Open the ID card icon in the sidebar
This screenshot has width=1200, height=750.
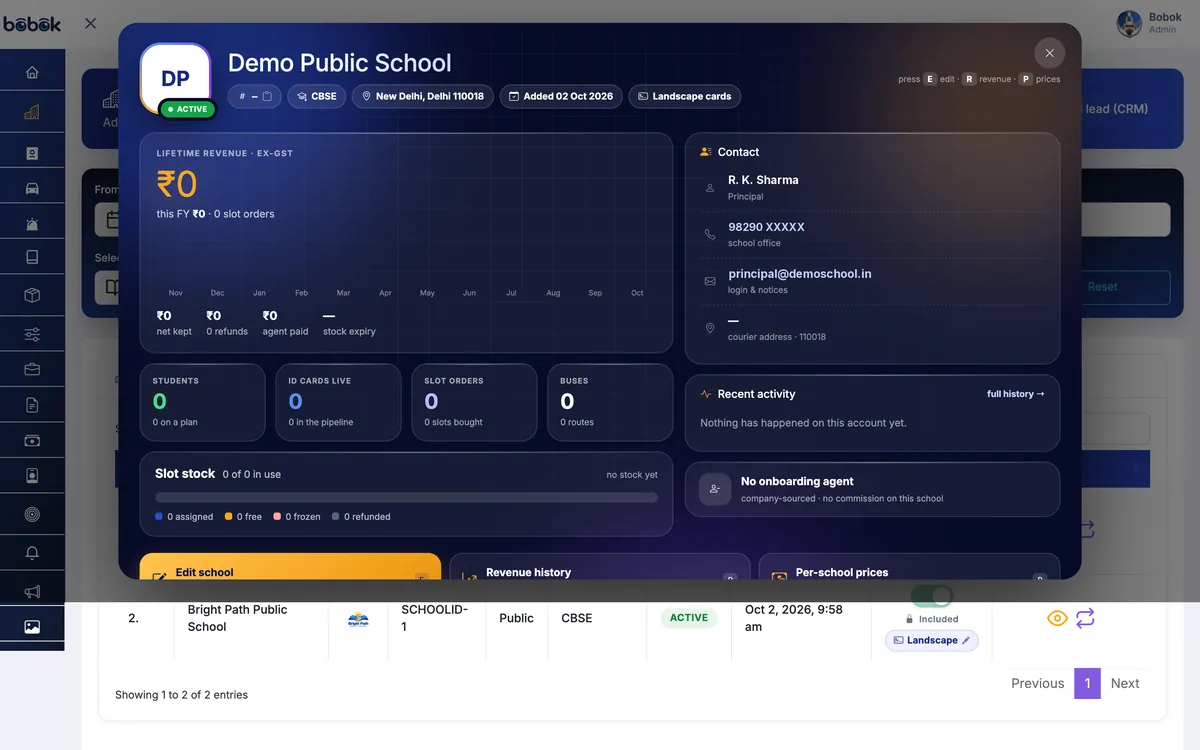point(32,476)
